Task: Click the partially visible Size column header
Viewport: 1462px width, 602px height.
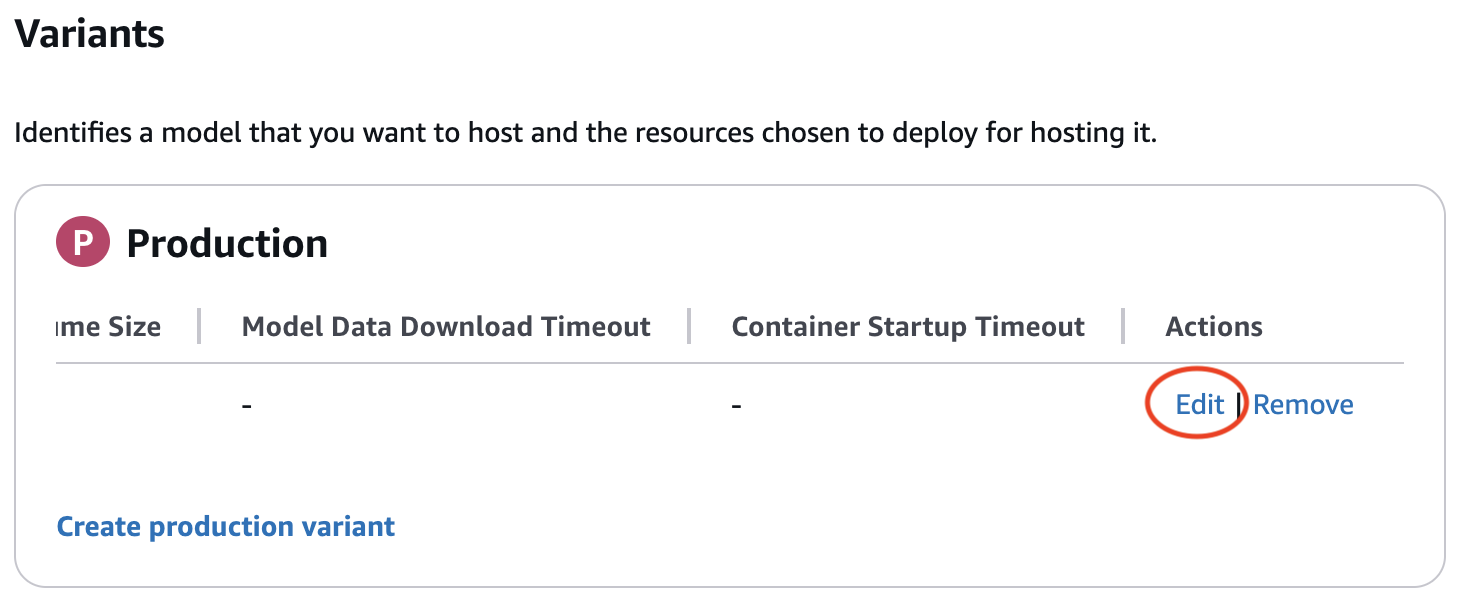Action: pyautogui.click(x=108, y=327)
